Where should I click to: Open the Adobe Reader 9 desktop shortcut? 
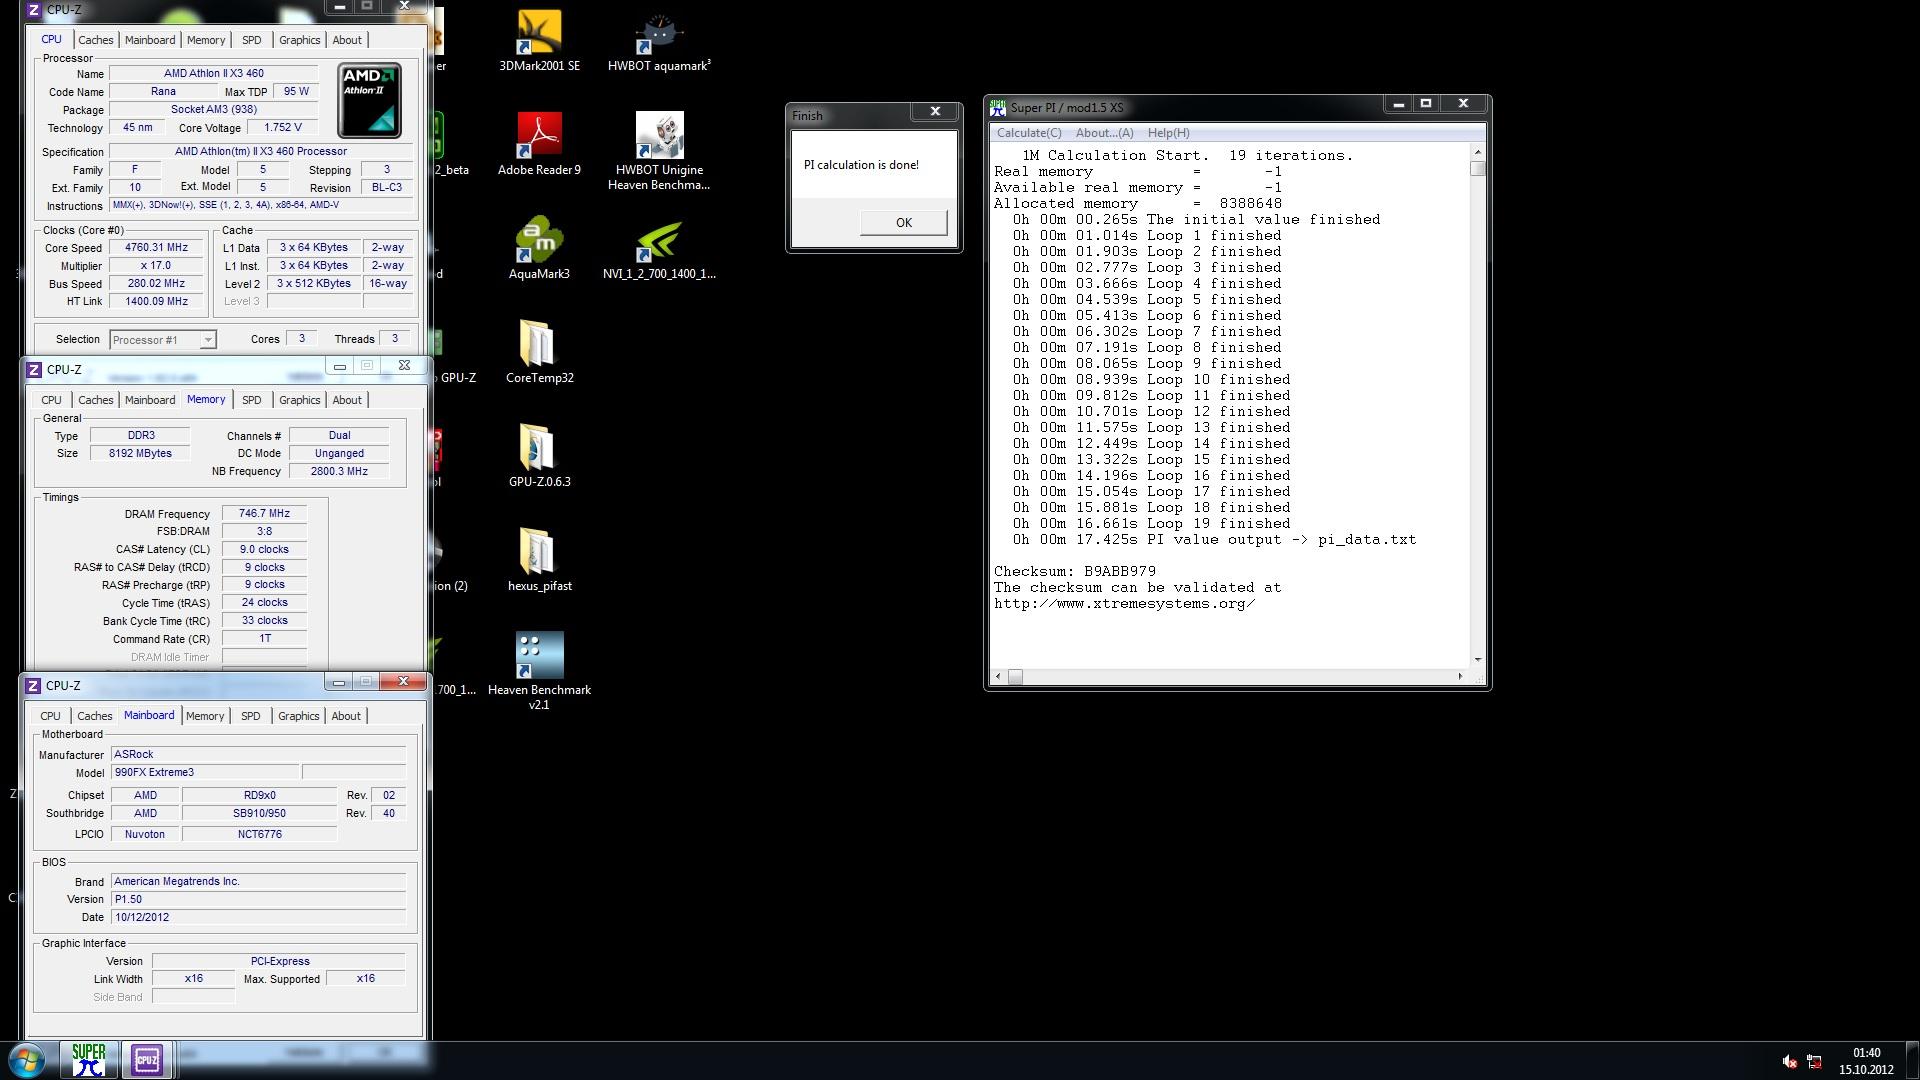[539, 143]
